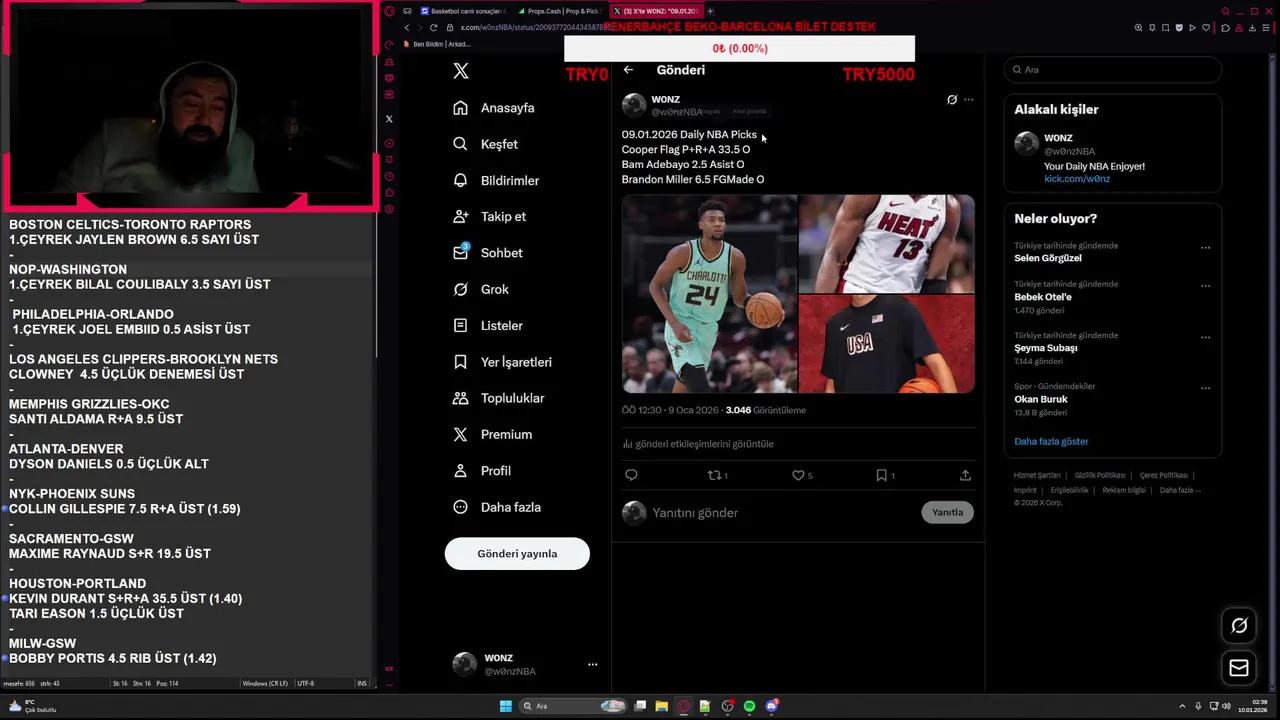The width and height of the screenshot is (1280, 720).
Task: Click the share post icon
Action: (965, 476)
